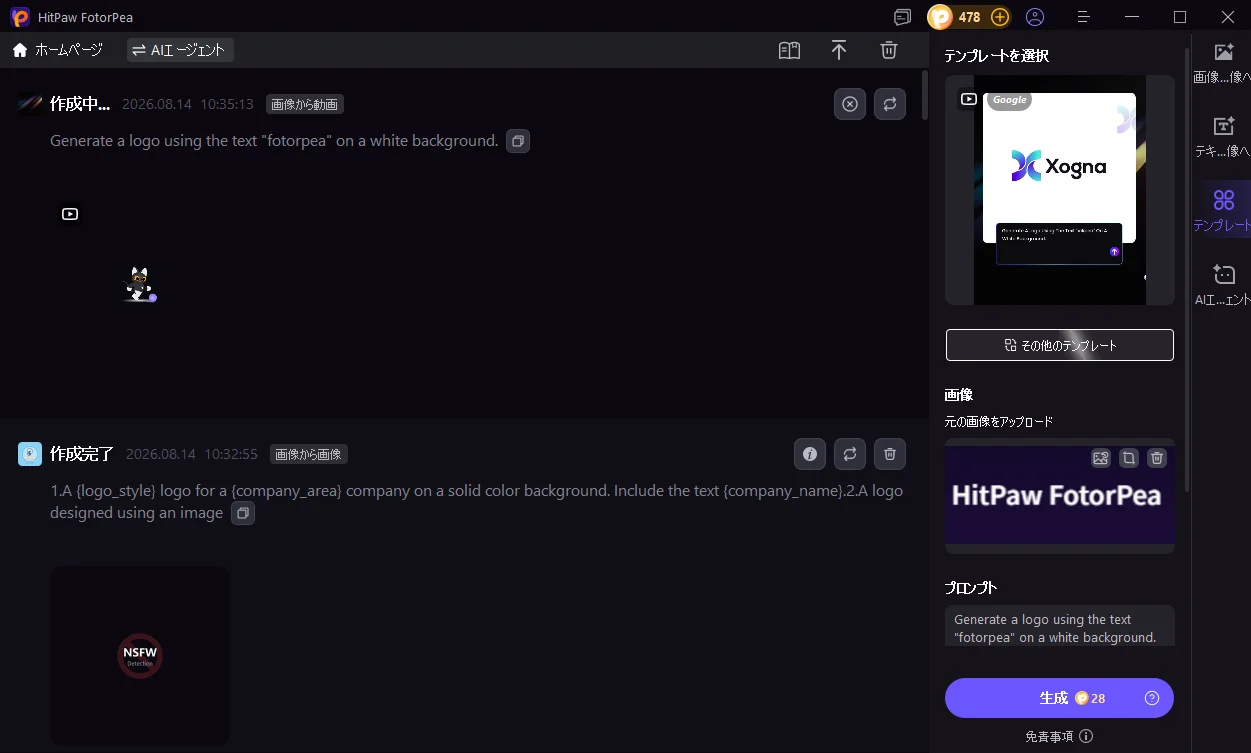1251x753 pixels.
Task: Click the video icon above loading animation
Action: tap(69, 214)
